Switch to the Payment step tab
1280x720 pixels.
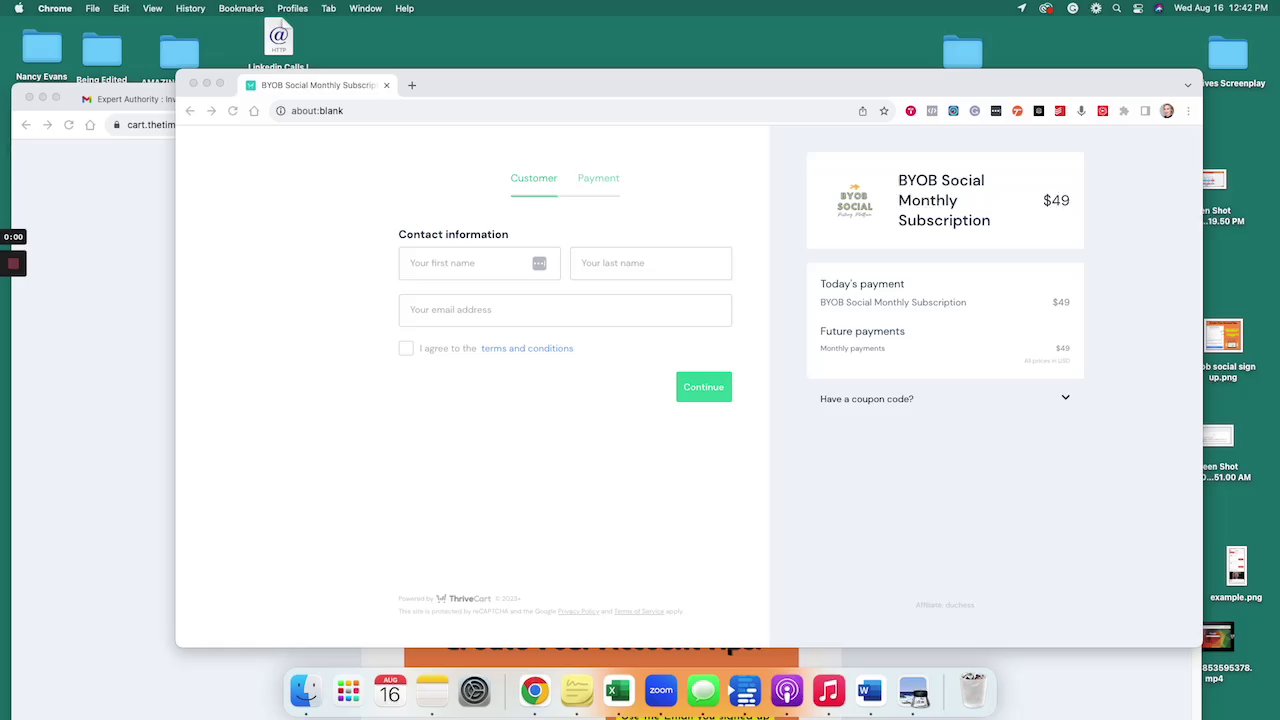click(598, 178)
